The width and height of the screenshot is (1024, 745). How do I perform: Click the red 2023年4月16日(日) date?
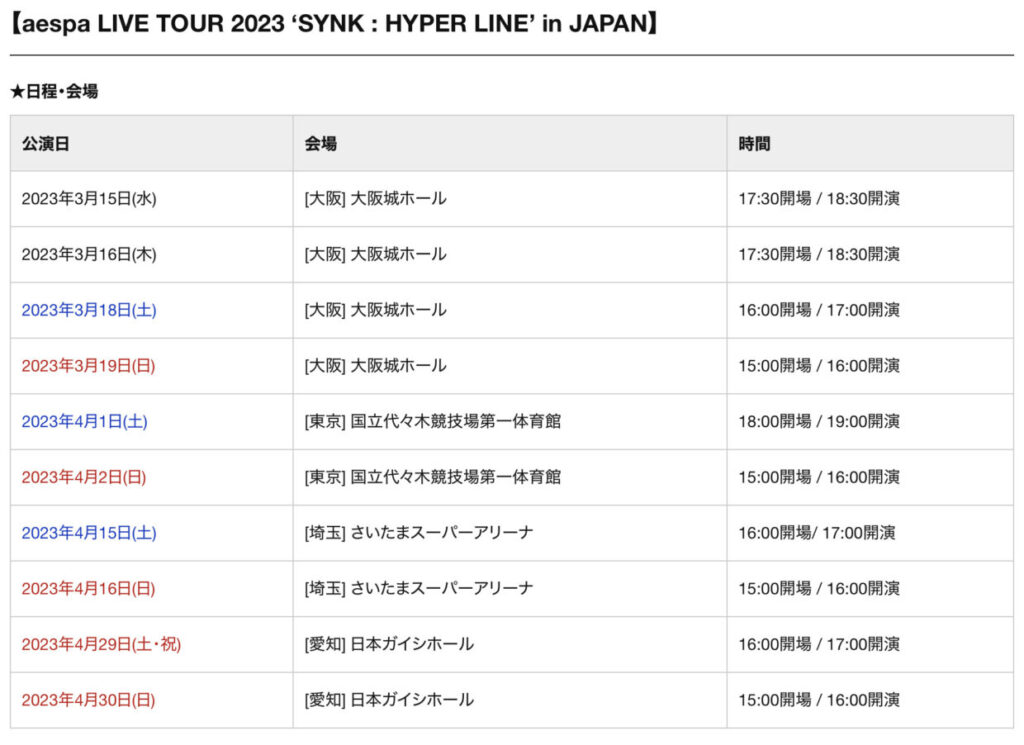88,588
